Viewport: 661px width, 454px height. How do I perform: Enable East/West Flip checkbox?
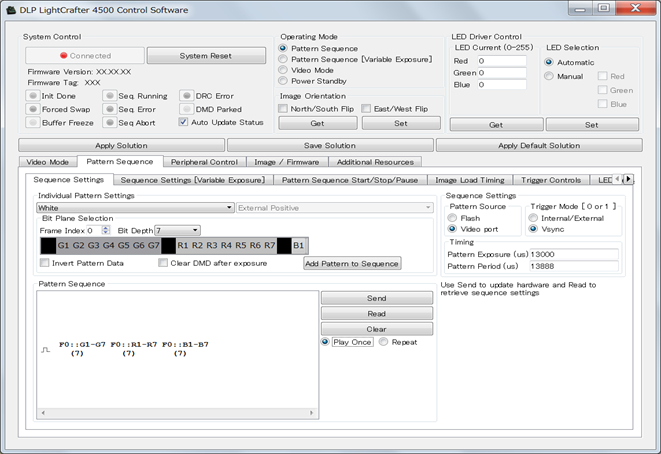click(366, 109)
